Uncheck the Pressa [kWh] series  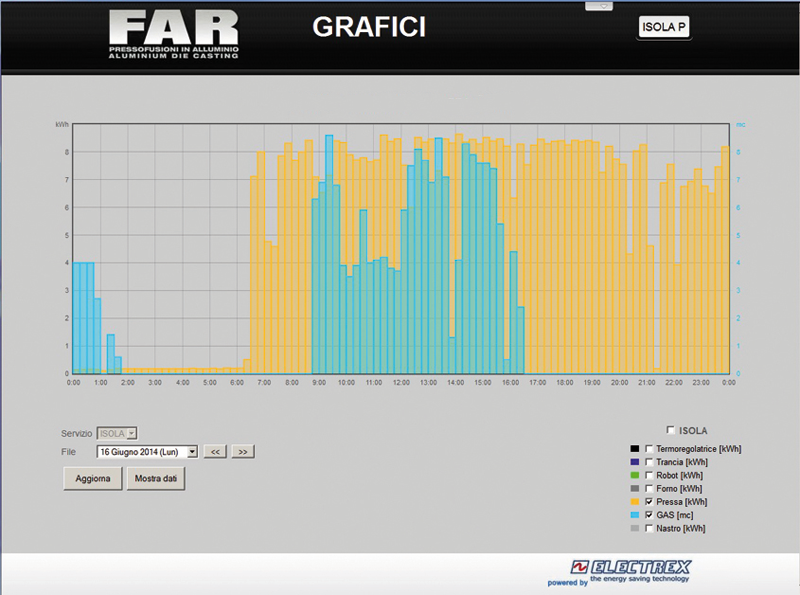(x=649, y=501)
